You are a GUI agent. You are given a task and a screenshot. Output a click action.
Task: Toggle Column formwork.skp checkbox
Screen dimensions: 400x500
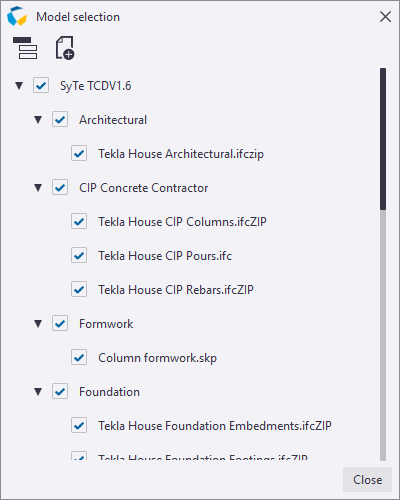[79, 358]
